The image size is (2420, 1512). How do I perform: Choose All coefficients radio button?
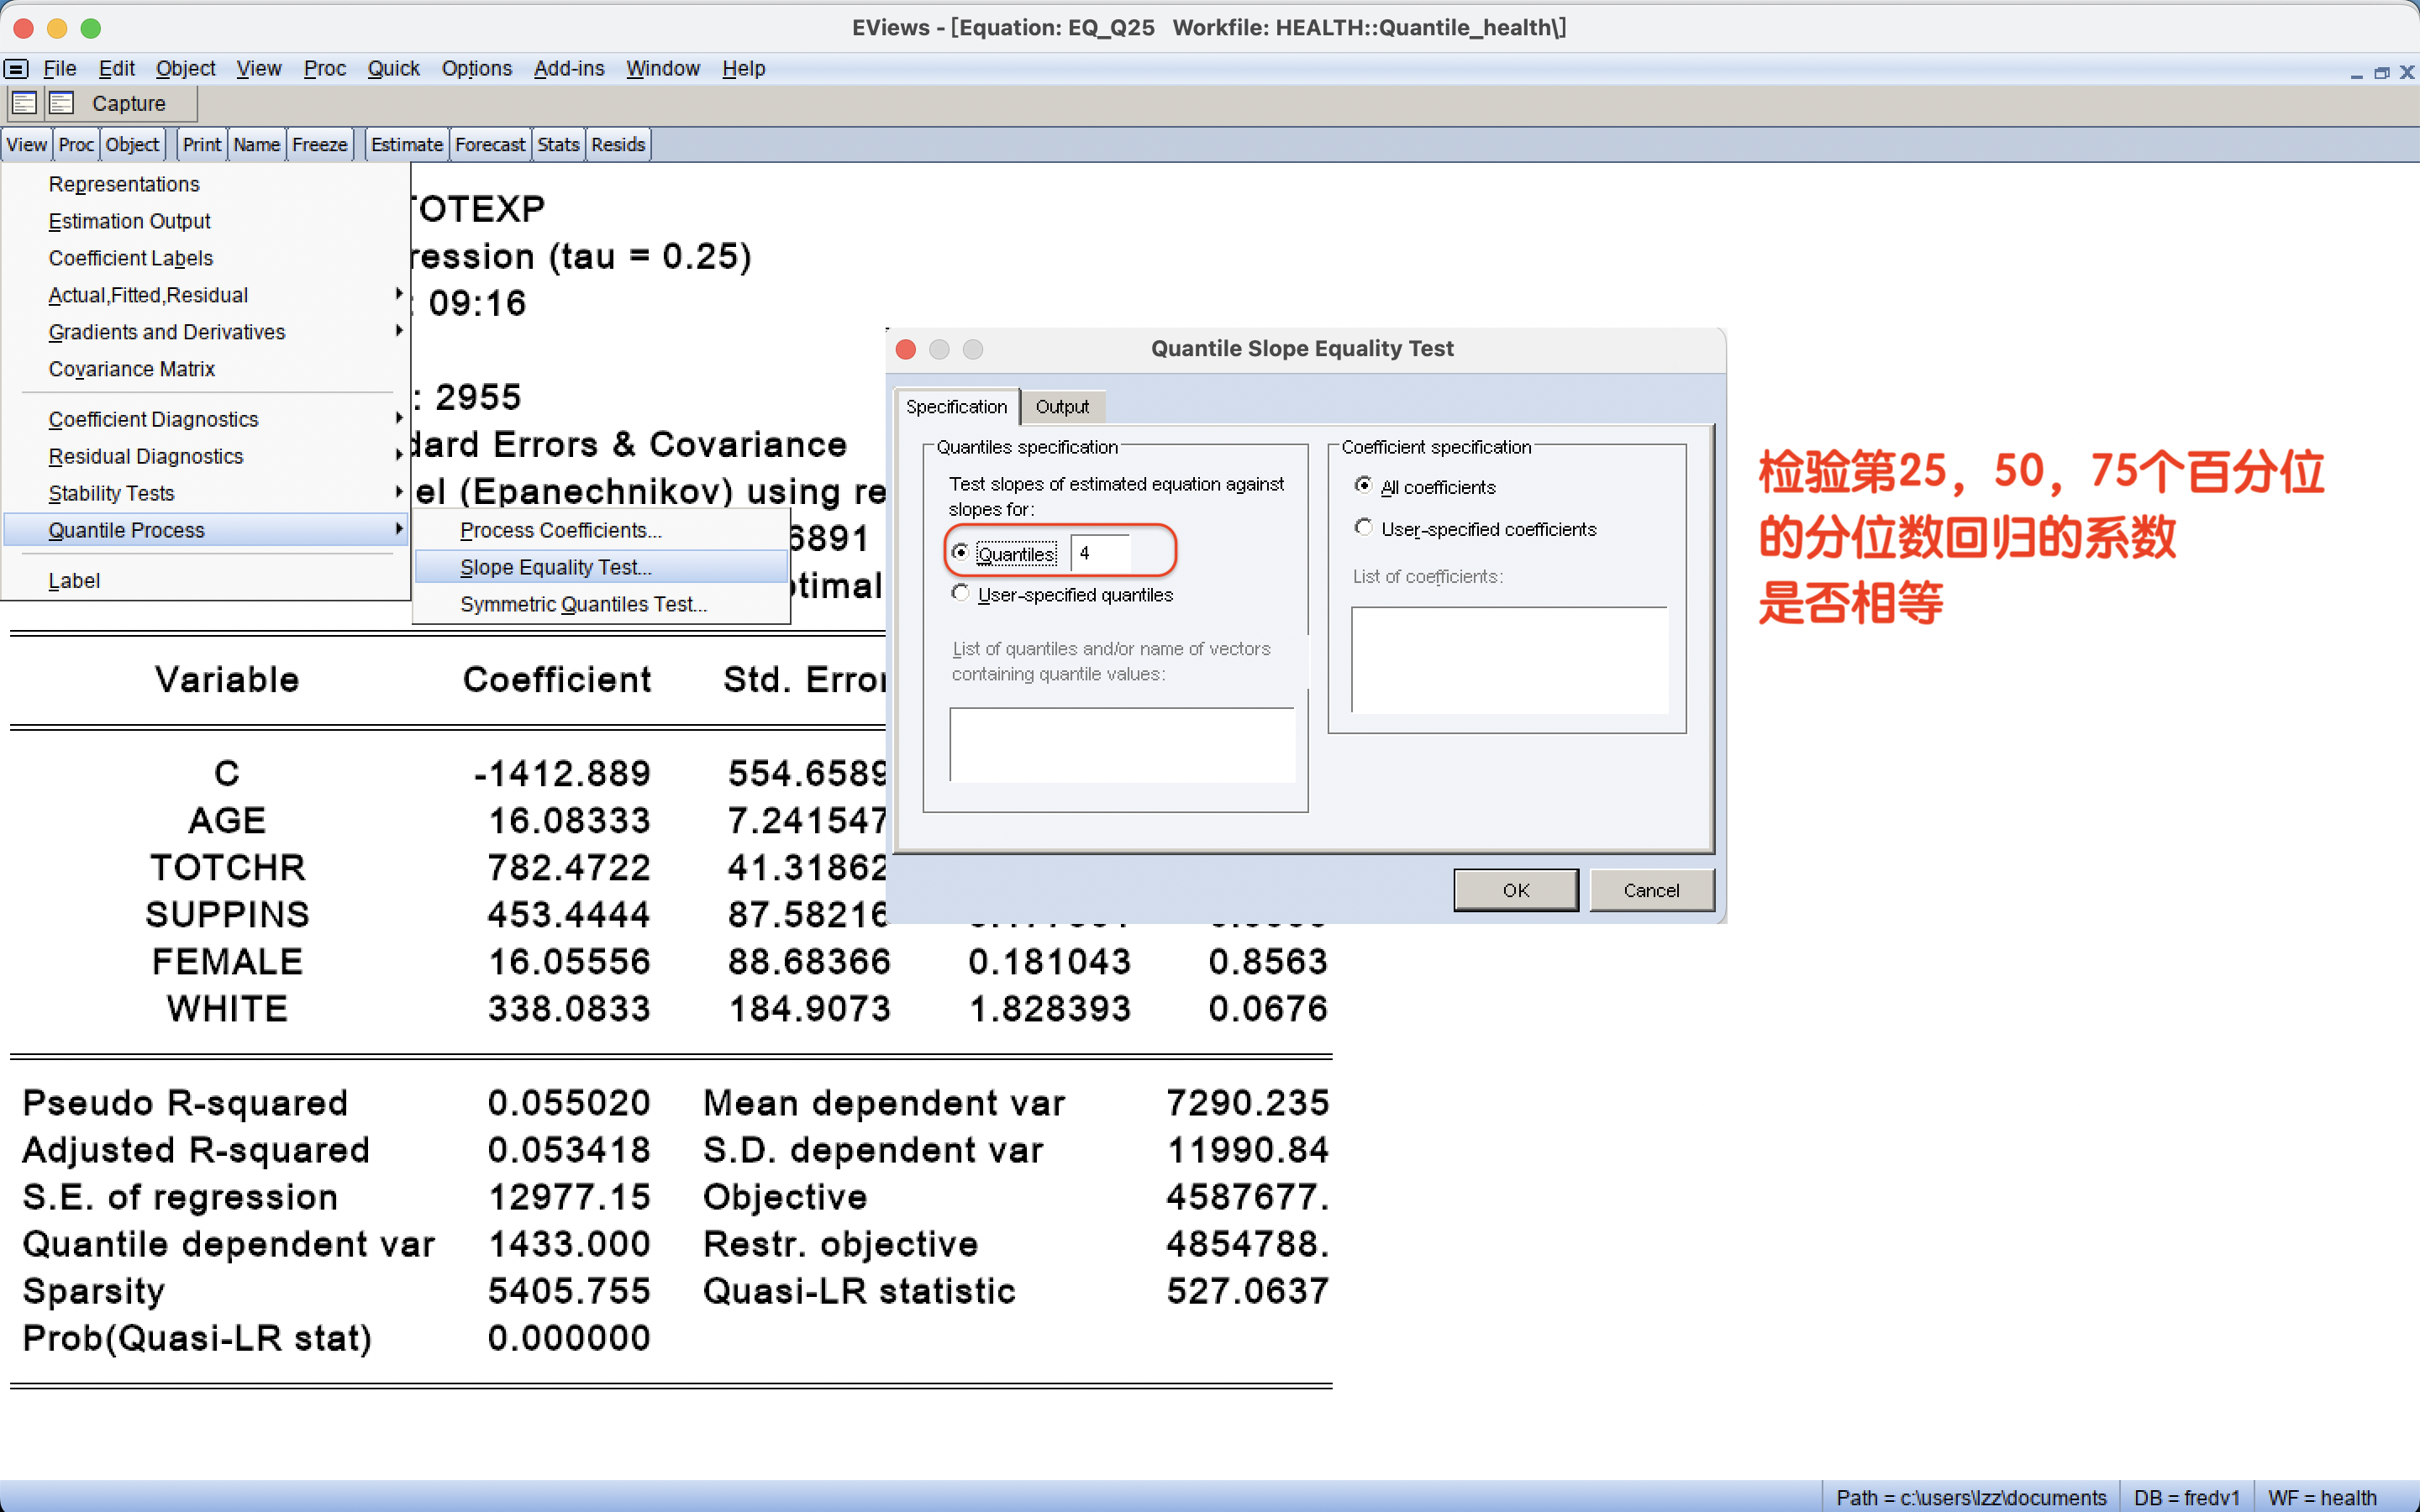pyautogui.click(x=1363, y=486)
